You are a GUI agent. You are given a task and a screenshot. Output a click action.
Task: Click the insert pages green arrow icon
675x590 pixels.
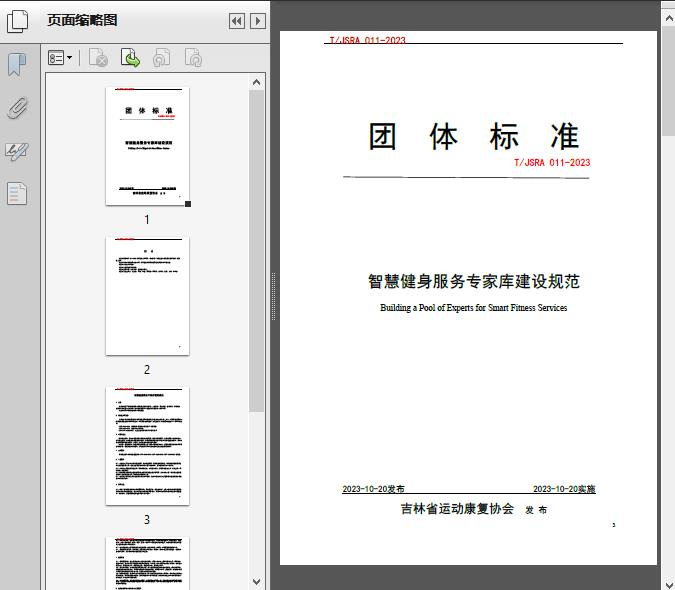(x=130, y=58)
